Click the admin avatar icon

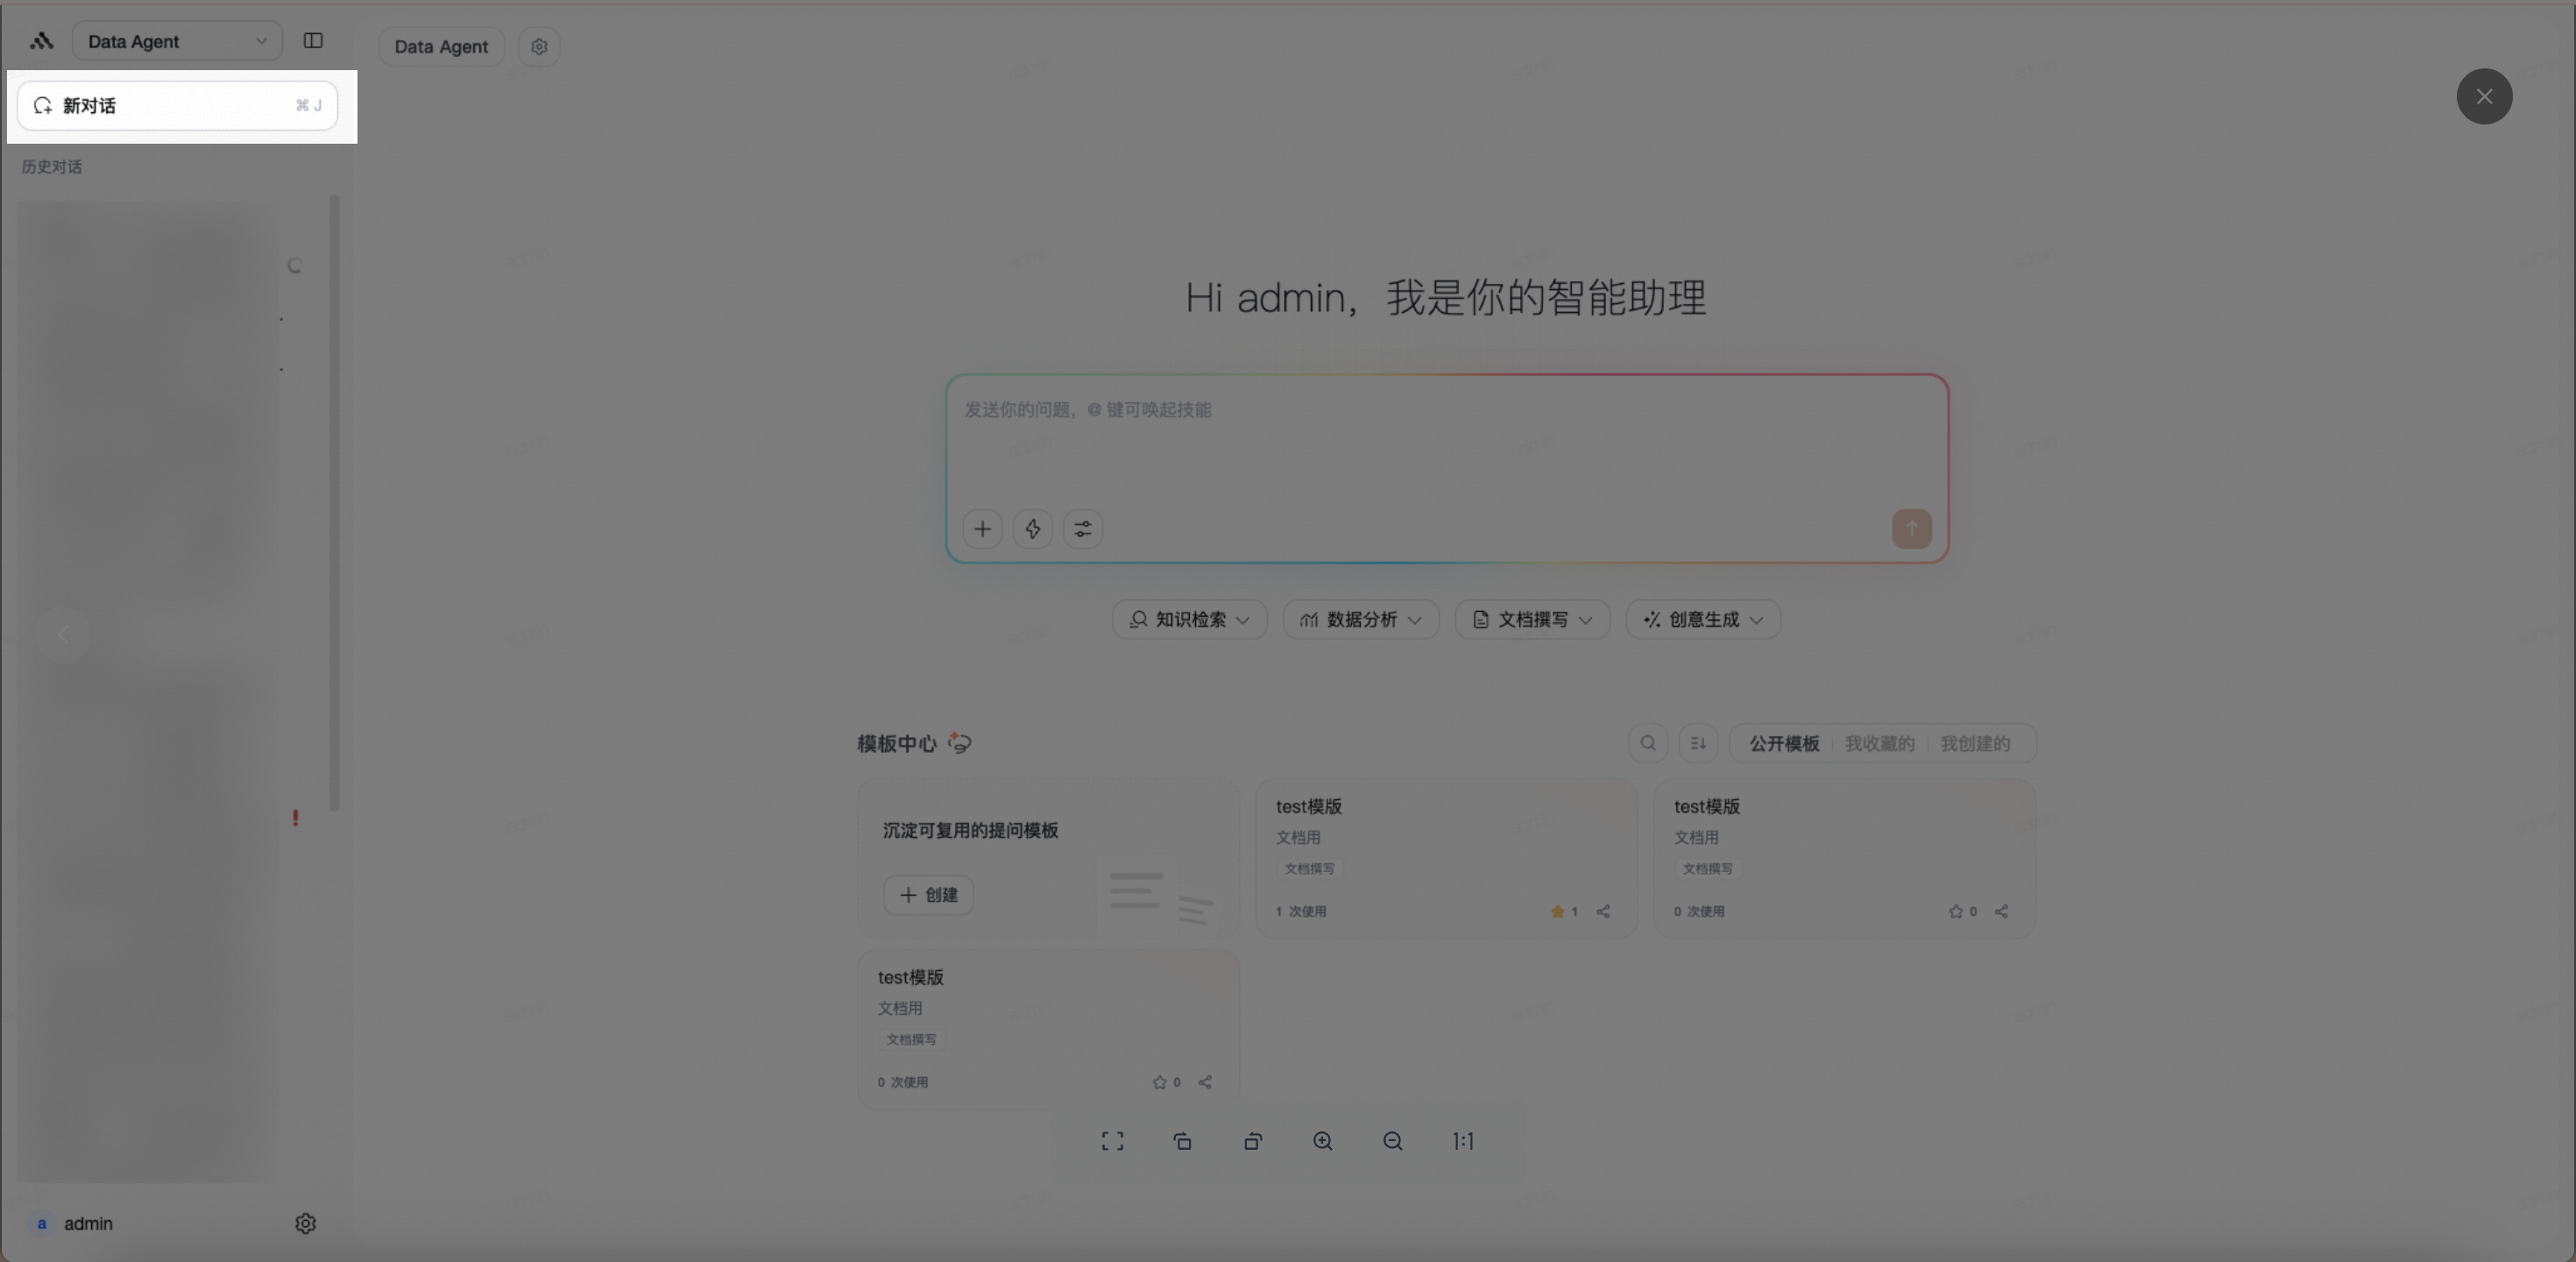tap(42, 1223)
